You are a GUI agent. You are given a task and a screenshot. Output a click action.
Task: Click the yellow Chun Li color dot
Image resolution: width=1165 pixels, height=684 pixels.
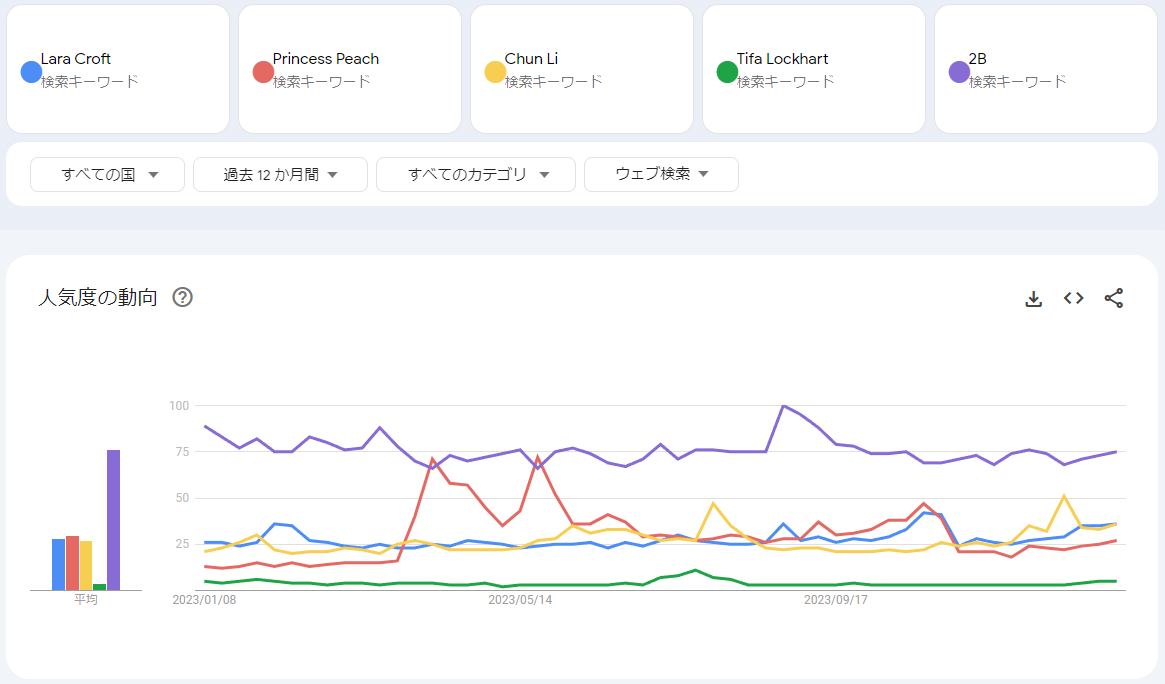(495, 72)
